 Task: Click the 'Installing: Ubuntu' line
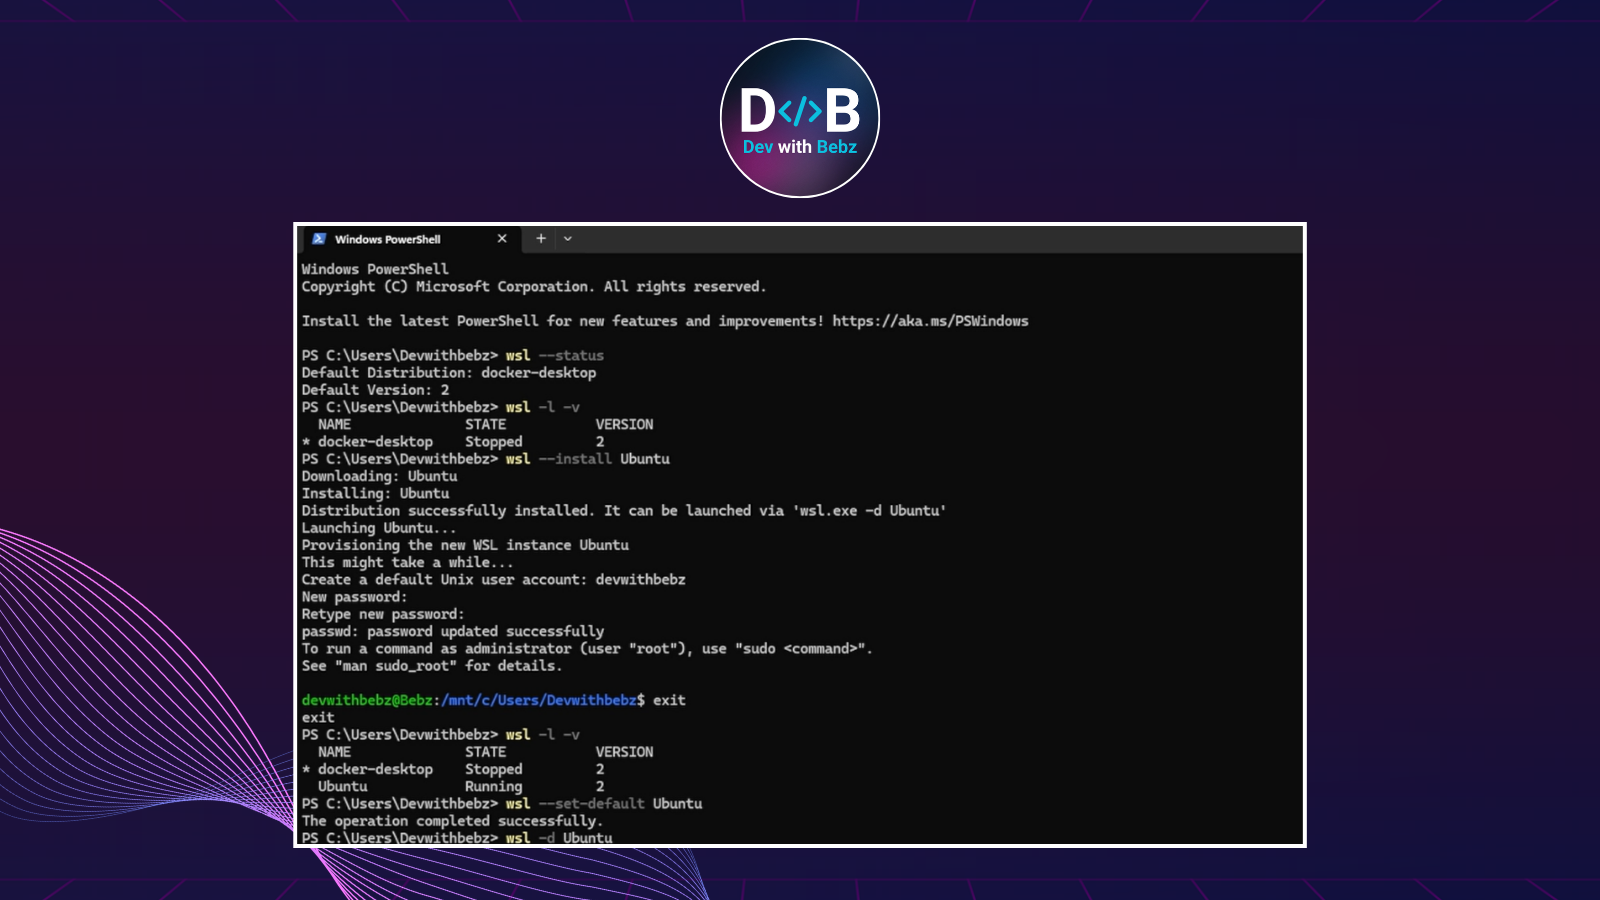tap(376, 493)
